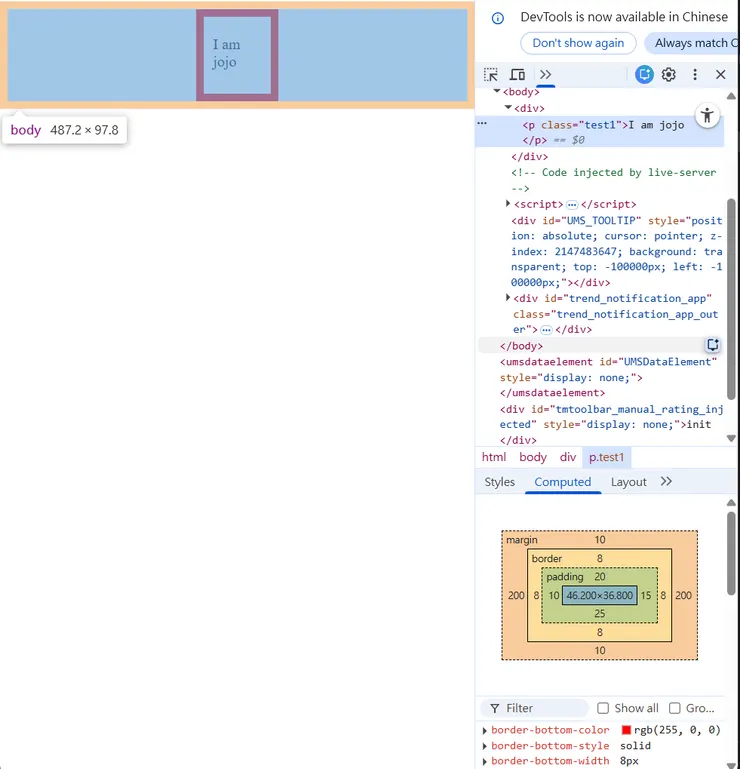Click the padding top value 20
Screen dimensions: 740x769
point(600,576)
